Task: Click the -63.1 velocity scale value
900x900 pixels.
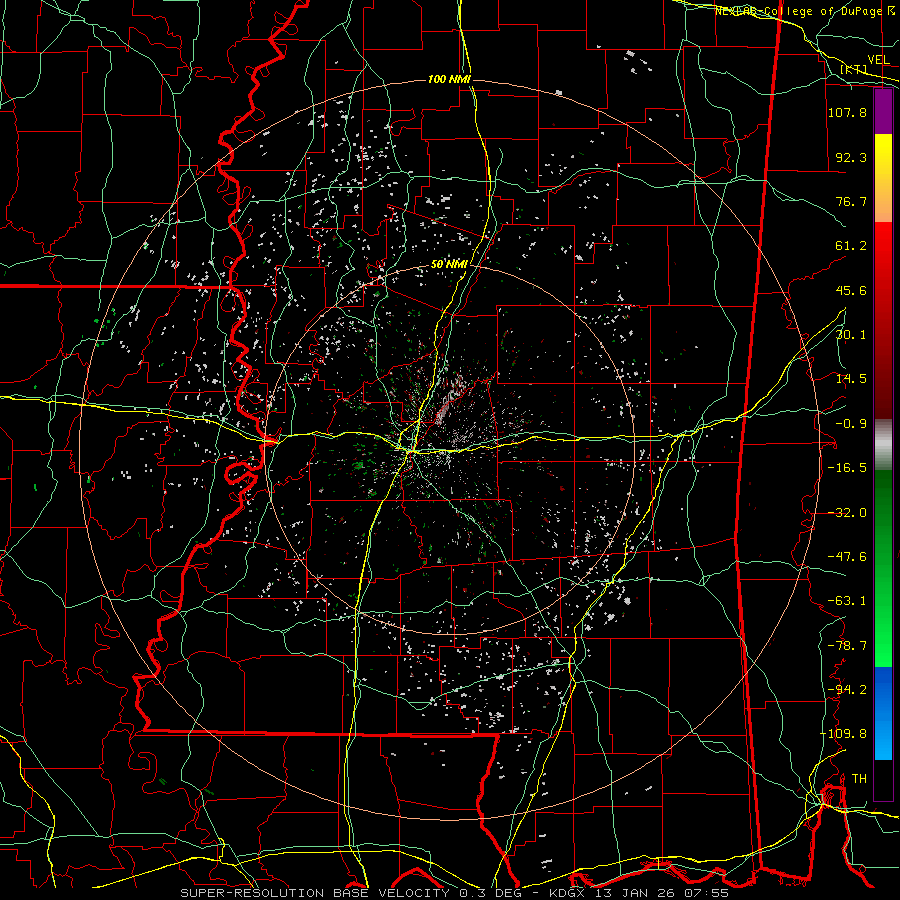Action: pyautogui.click(x=847, y=601)
